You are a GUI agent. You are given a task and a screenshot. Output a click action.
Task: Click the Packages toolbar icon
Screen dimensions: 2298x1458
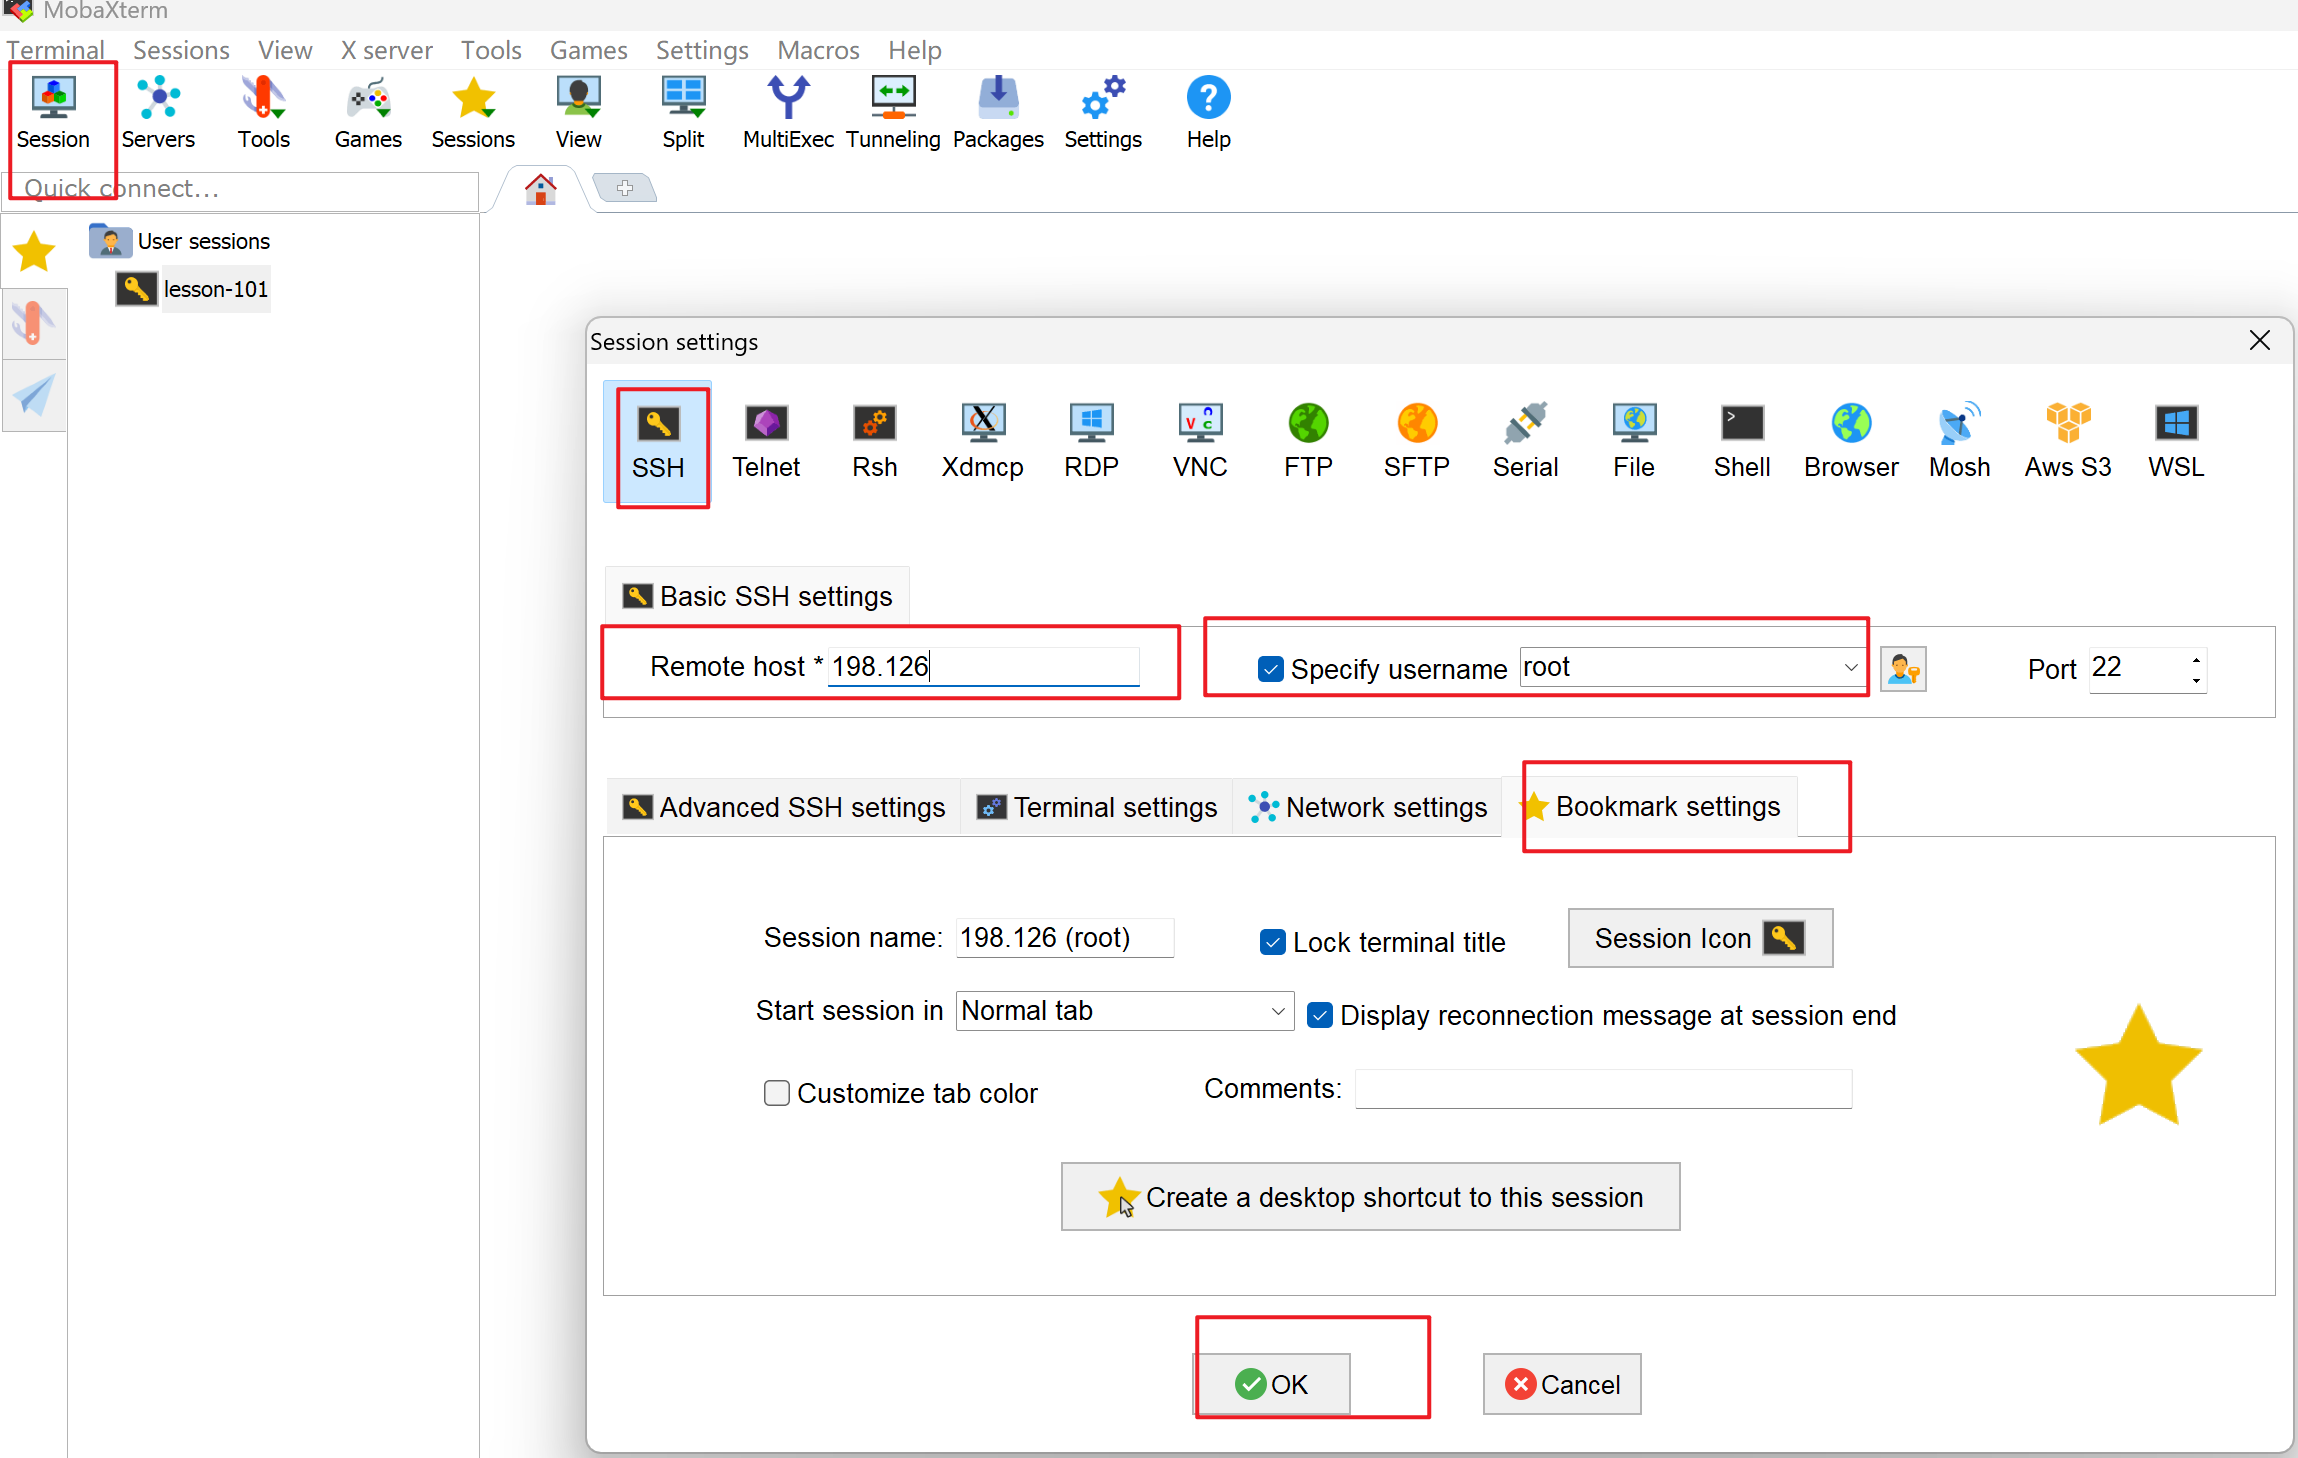[997, 111]
